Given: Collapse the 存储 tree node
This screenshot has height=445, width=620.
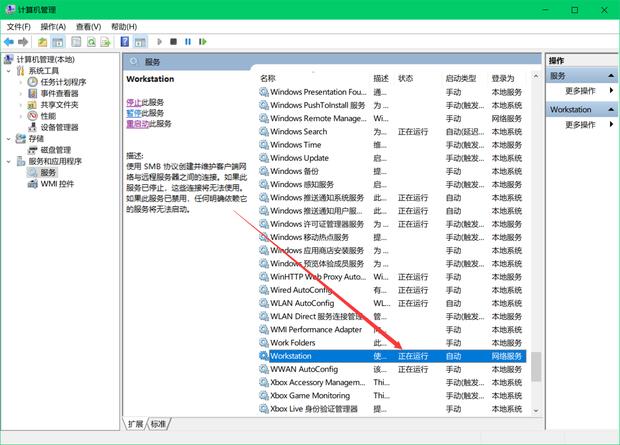Looking at the screenshot, I should click(9, 139).
